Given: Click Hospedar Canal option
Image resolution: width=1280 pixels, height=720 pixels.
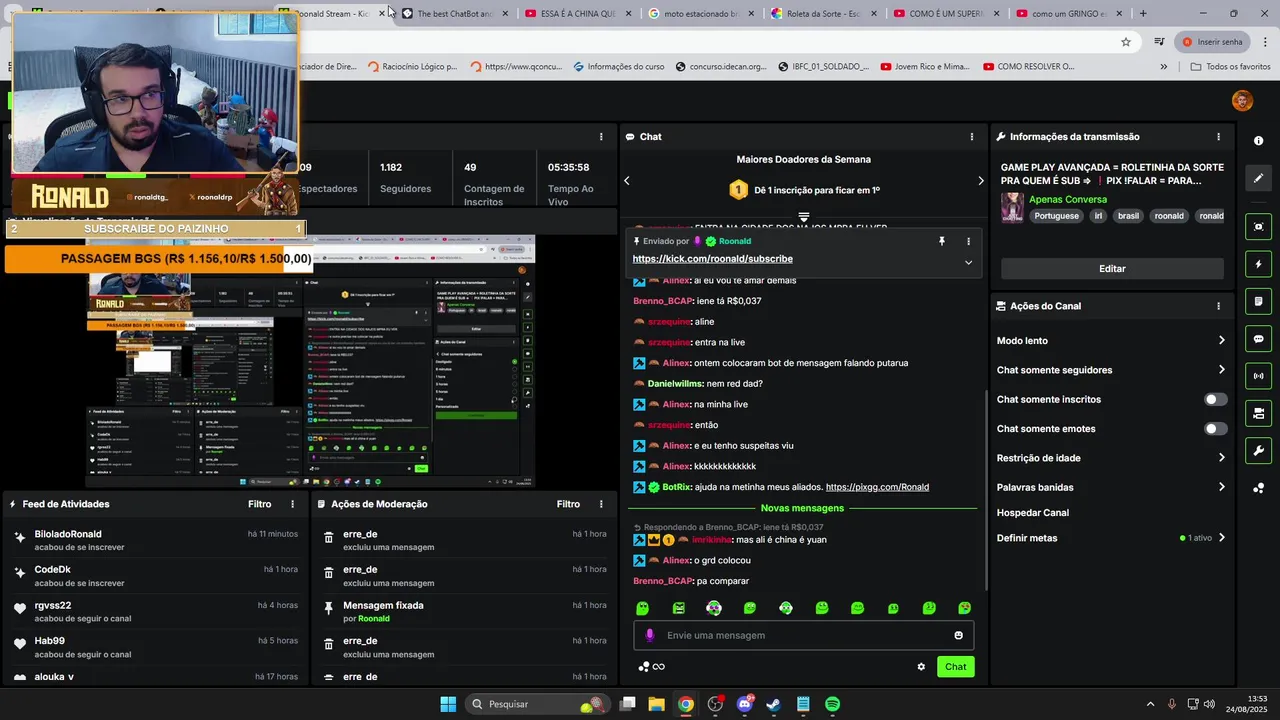Looking at the screenshot, I should pos(1033,513).
